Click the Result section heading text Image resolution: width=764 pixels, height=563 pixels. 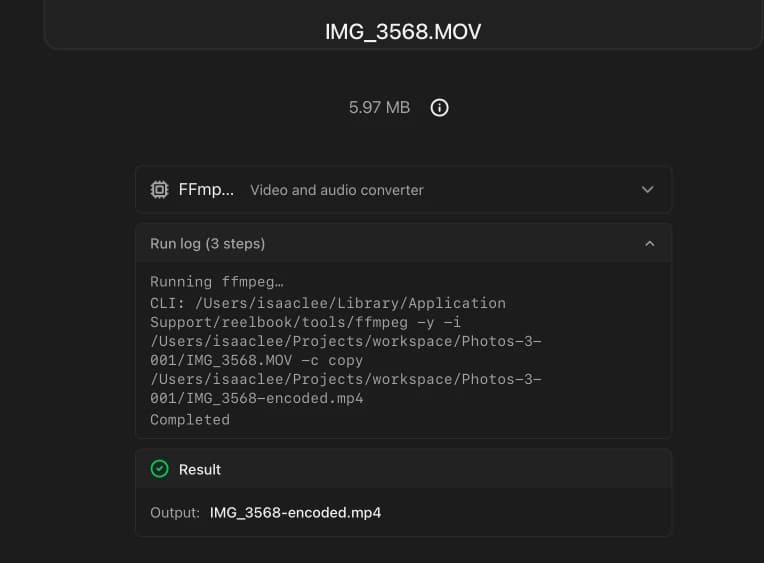(x=200, y=469)
